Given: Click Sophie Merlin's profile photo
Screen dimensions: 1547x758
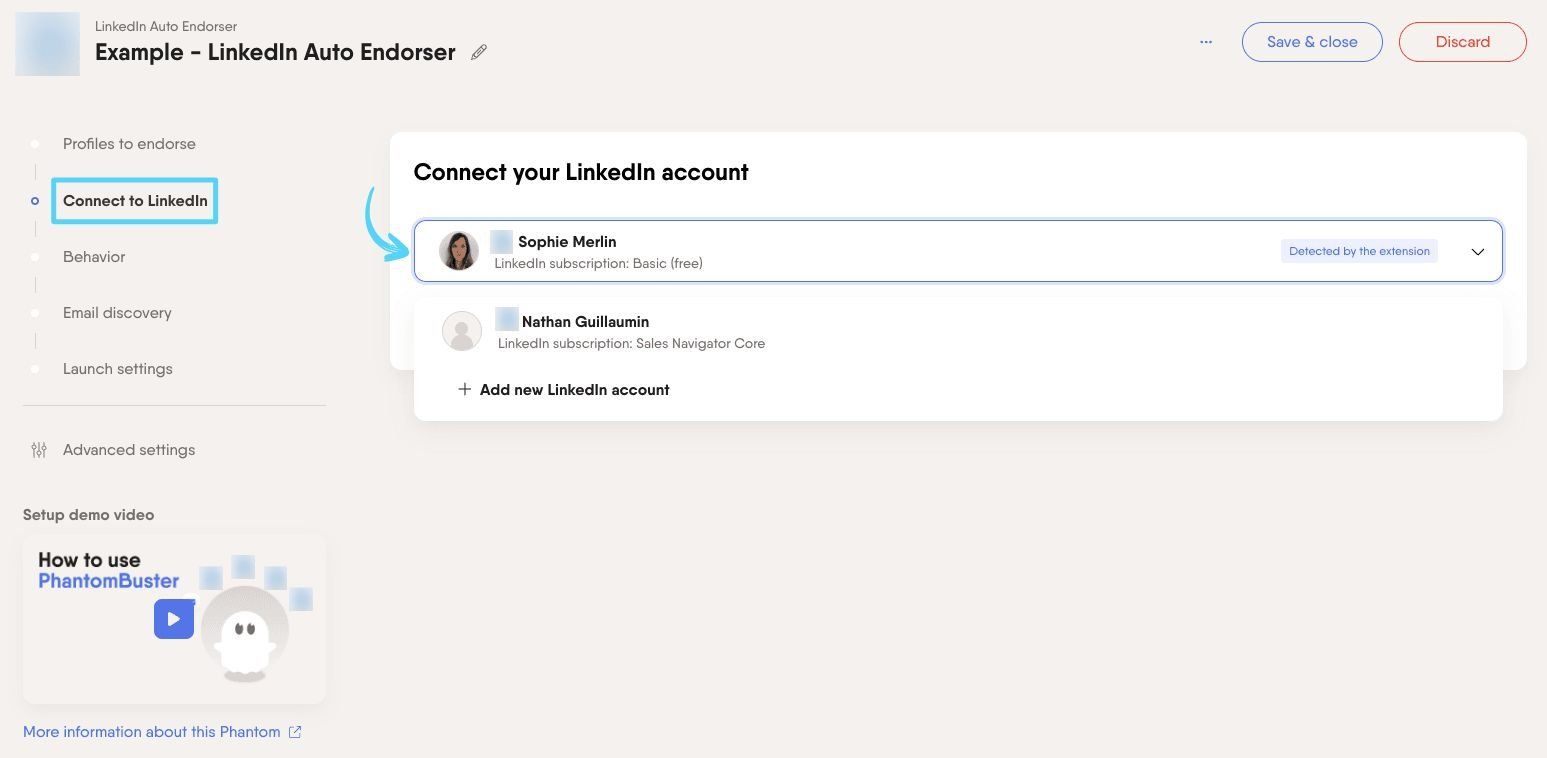Looking at the screenshot, I should click(x=459, y=251).
